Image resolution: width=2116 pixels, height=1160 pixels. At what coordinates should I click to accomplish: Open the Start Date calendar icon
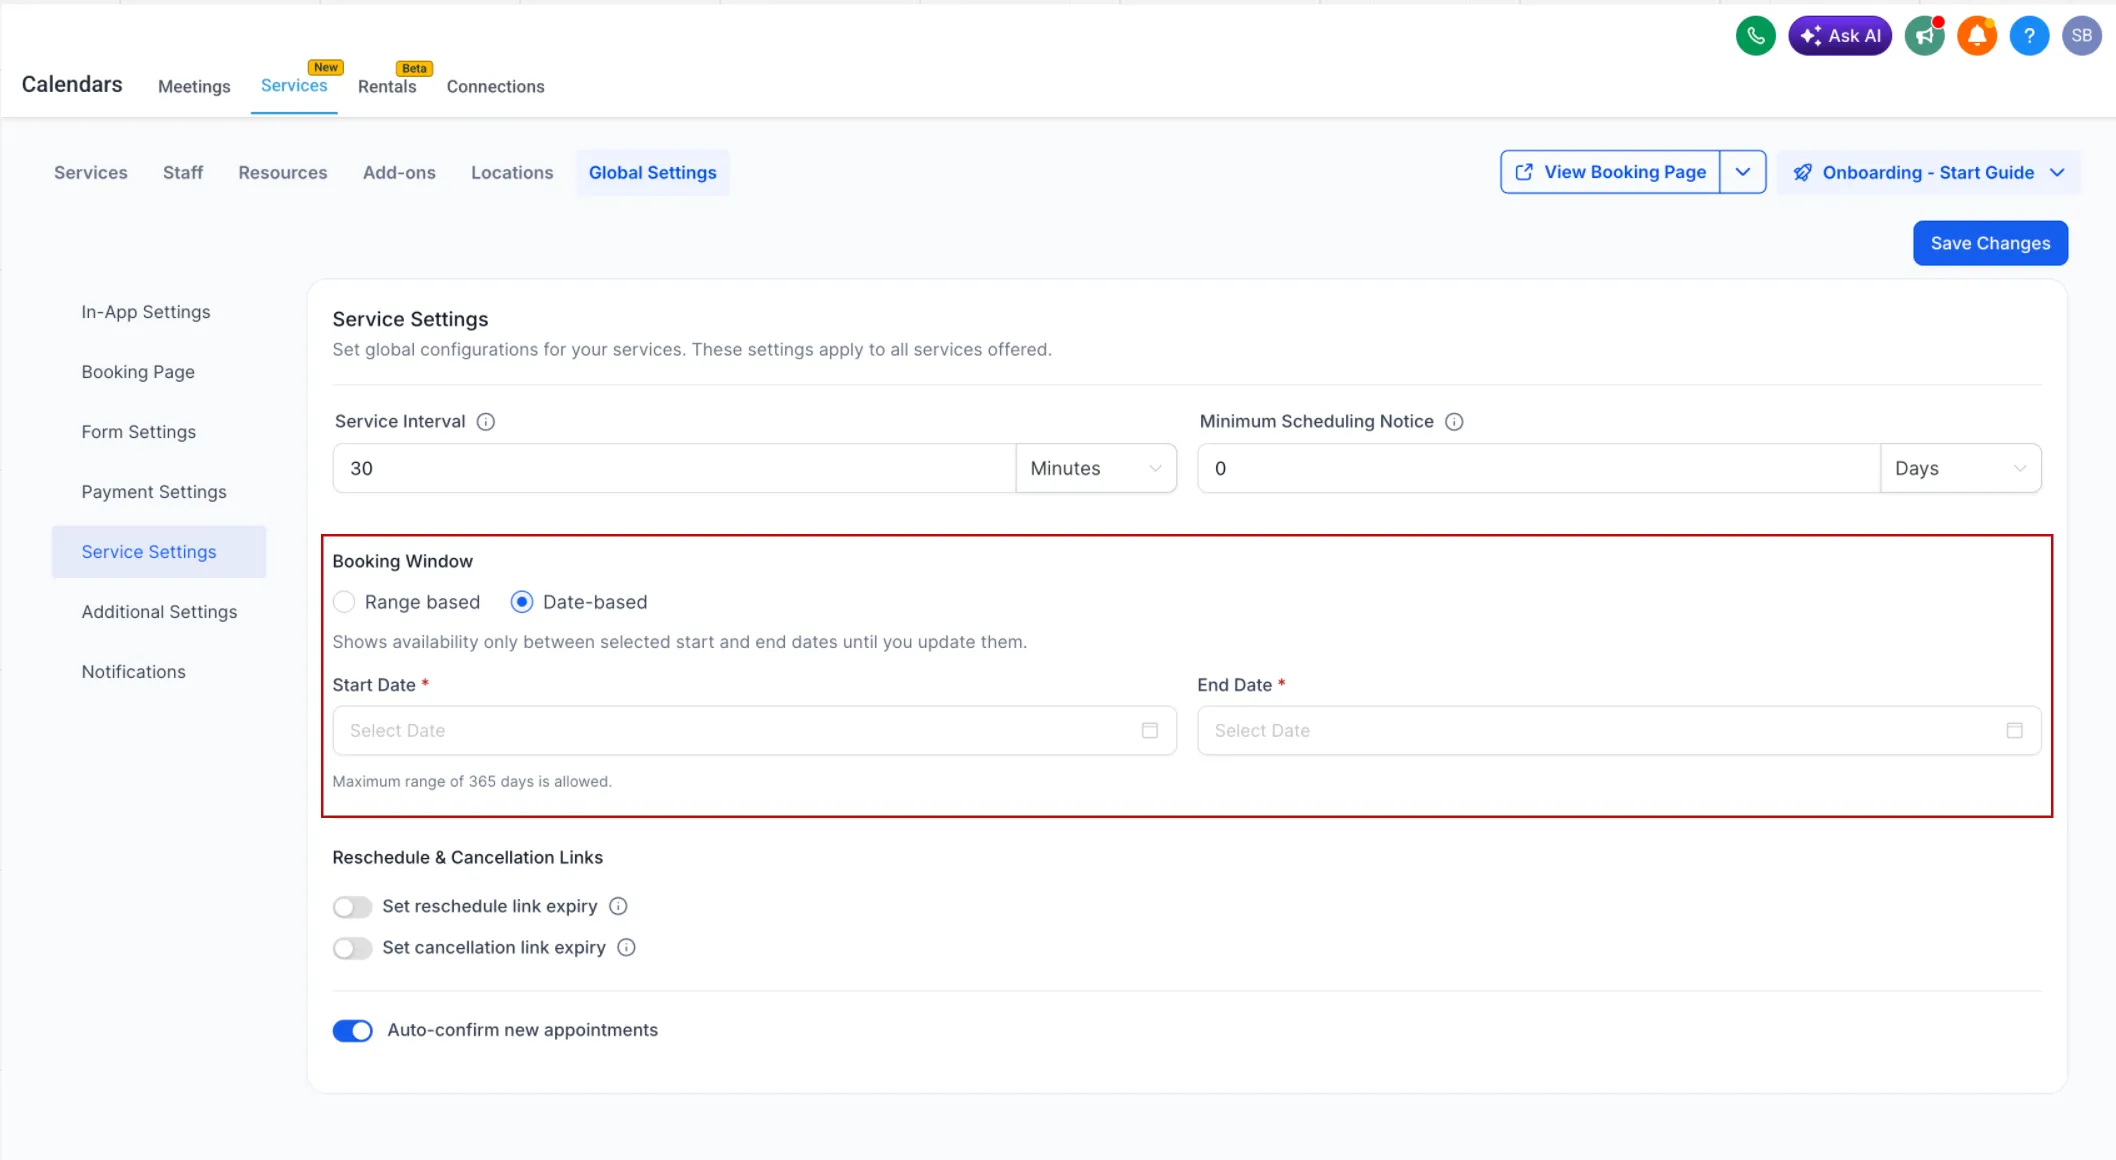(1148, 730)
